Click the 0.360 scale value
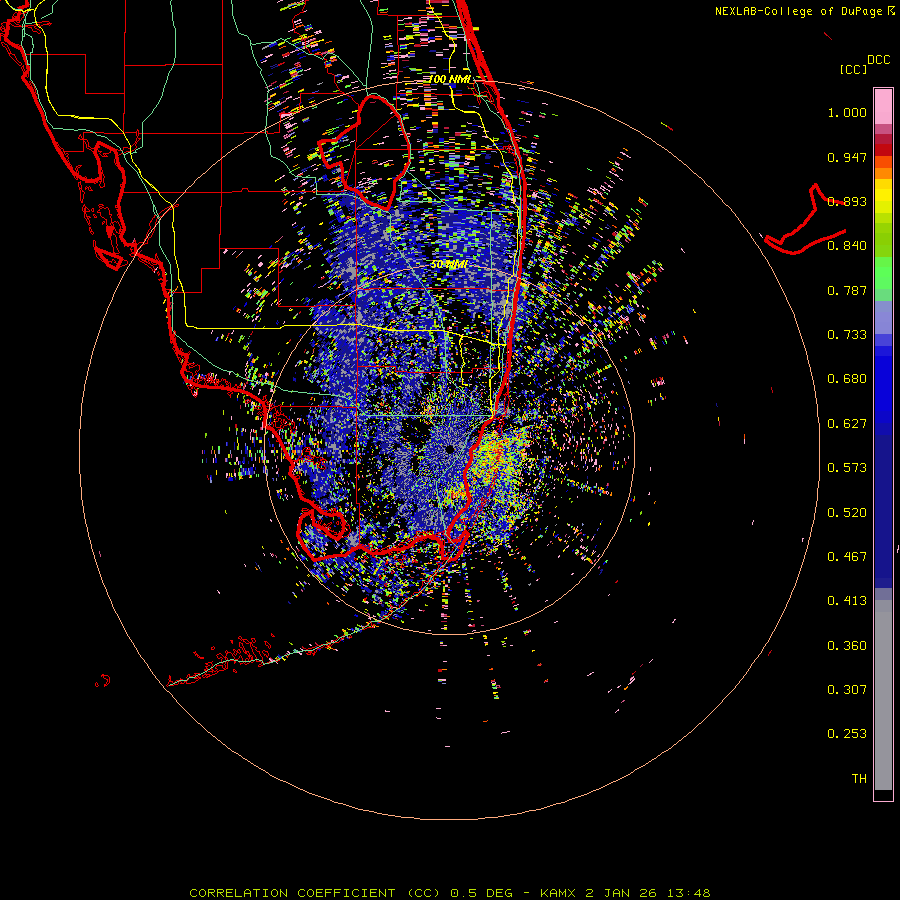Viewport: 900px width, 900px height. 847,646
